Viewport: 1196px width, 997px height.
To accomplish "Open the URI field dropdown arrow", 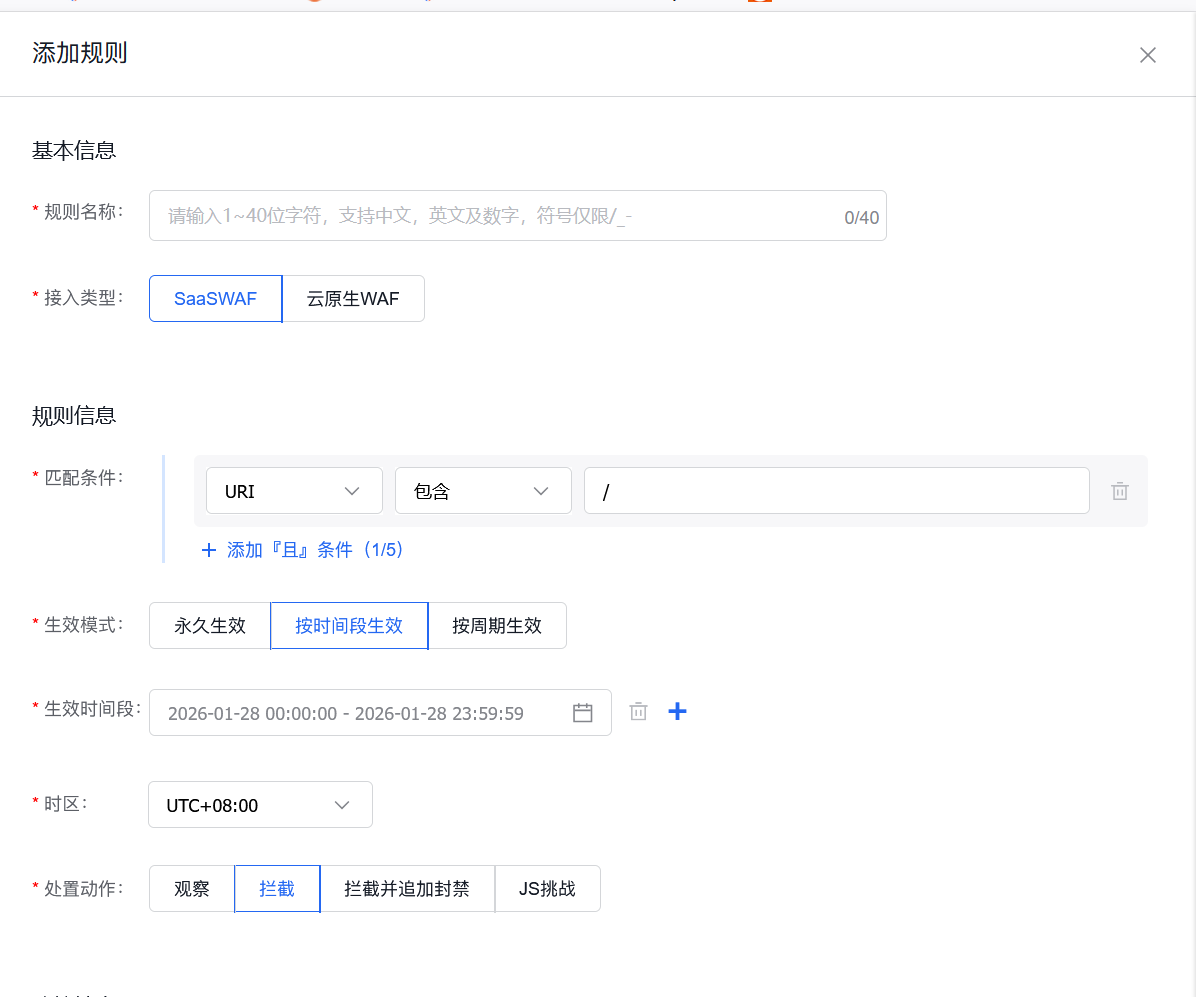I will pos(352,490).
